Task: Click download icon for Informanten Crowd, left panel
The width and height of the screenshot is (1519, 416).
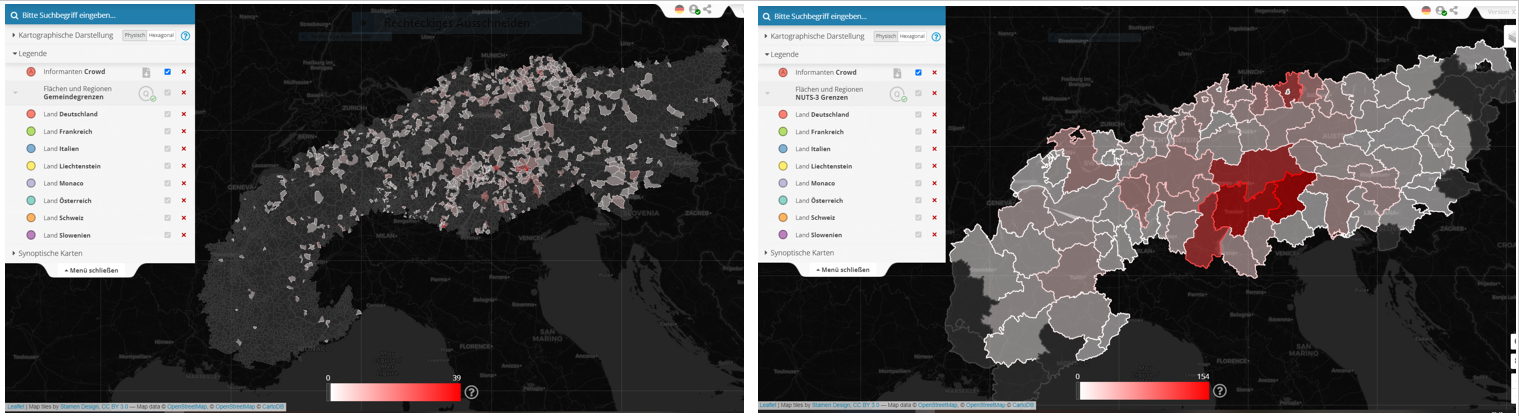Action: pos(146,72)
